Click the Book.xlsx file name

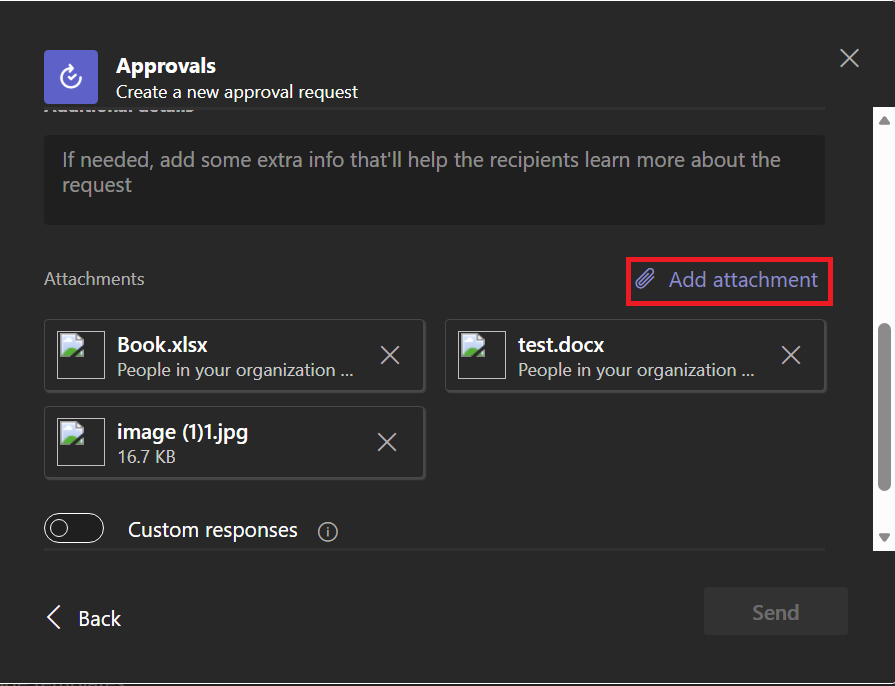pos(162,345)
